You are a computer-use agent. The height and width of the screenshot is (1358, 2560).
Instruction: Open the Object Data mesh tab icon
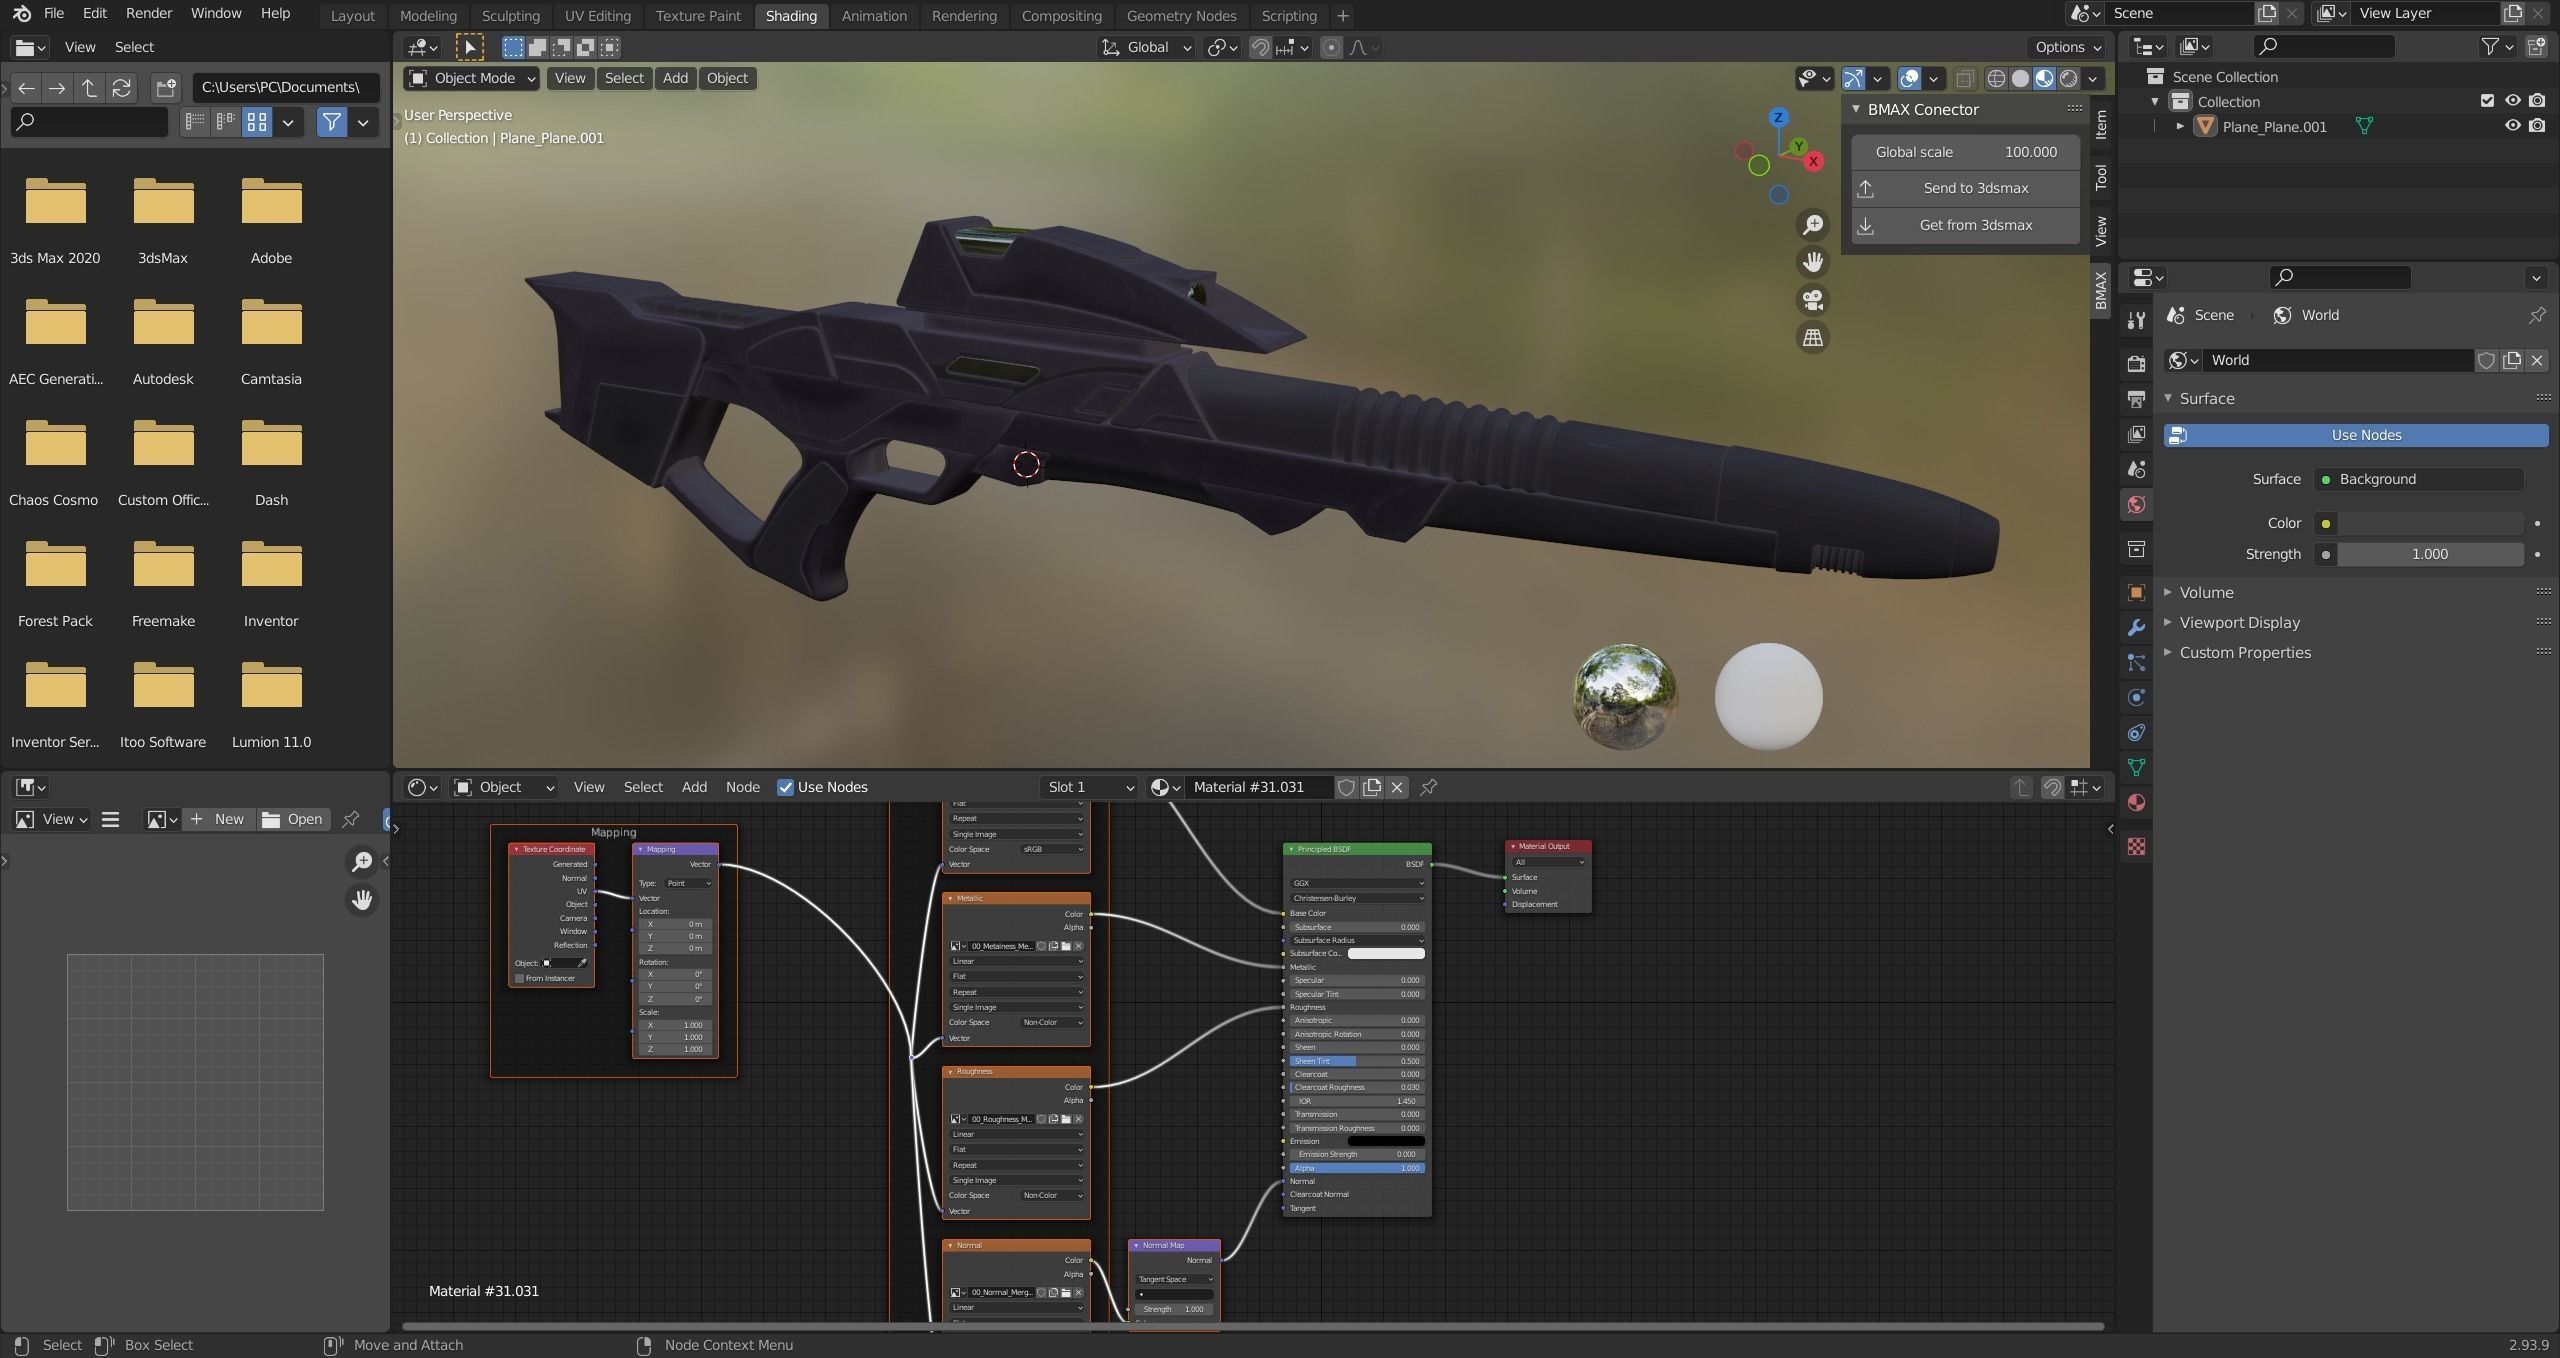[x=2136, y=767]
